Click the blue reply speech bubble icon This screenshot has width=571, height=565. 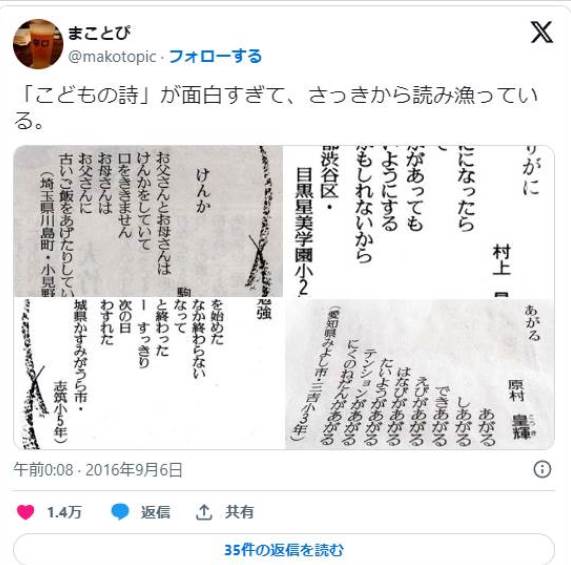coord(120,511)
